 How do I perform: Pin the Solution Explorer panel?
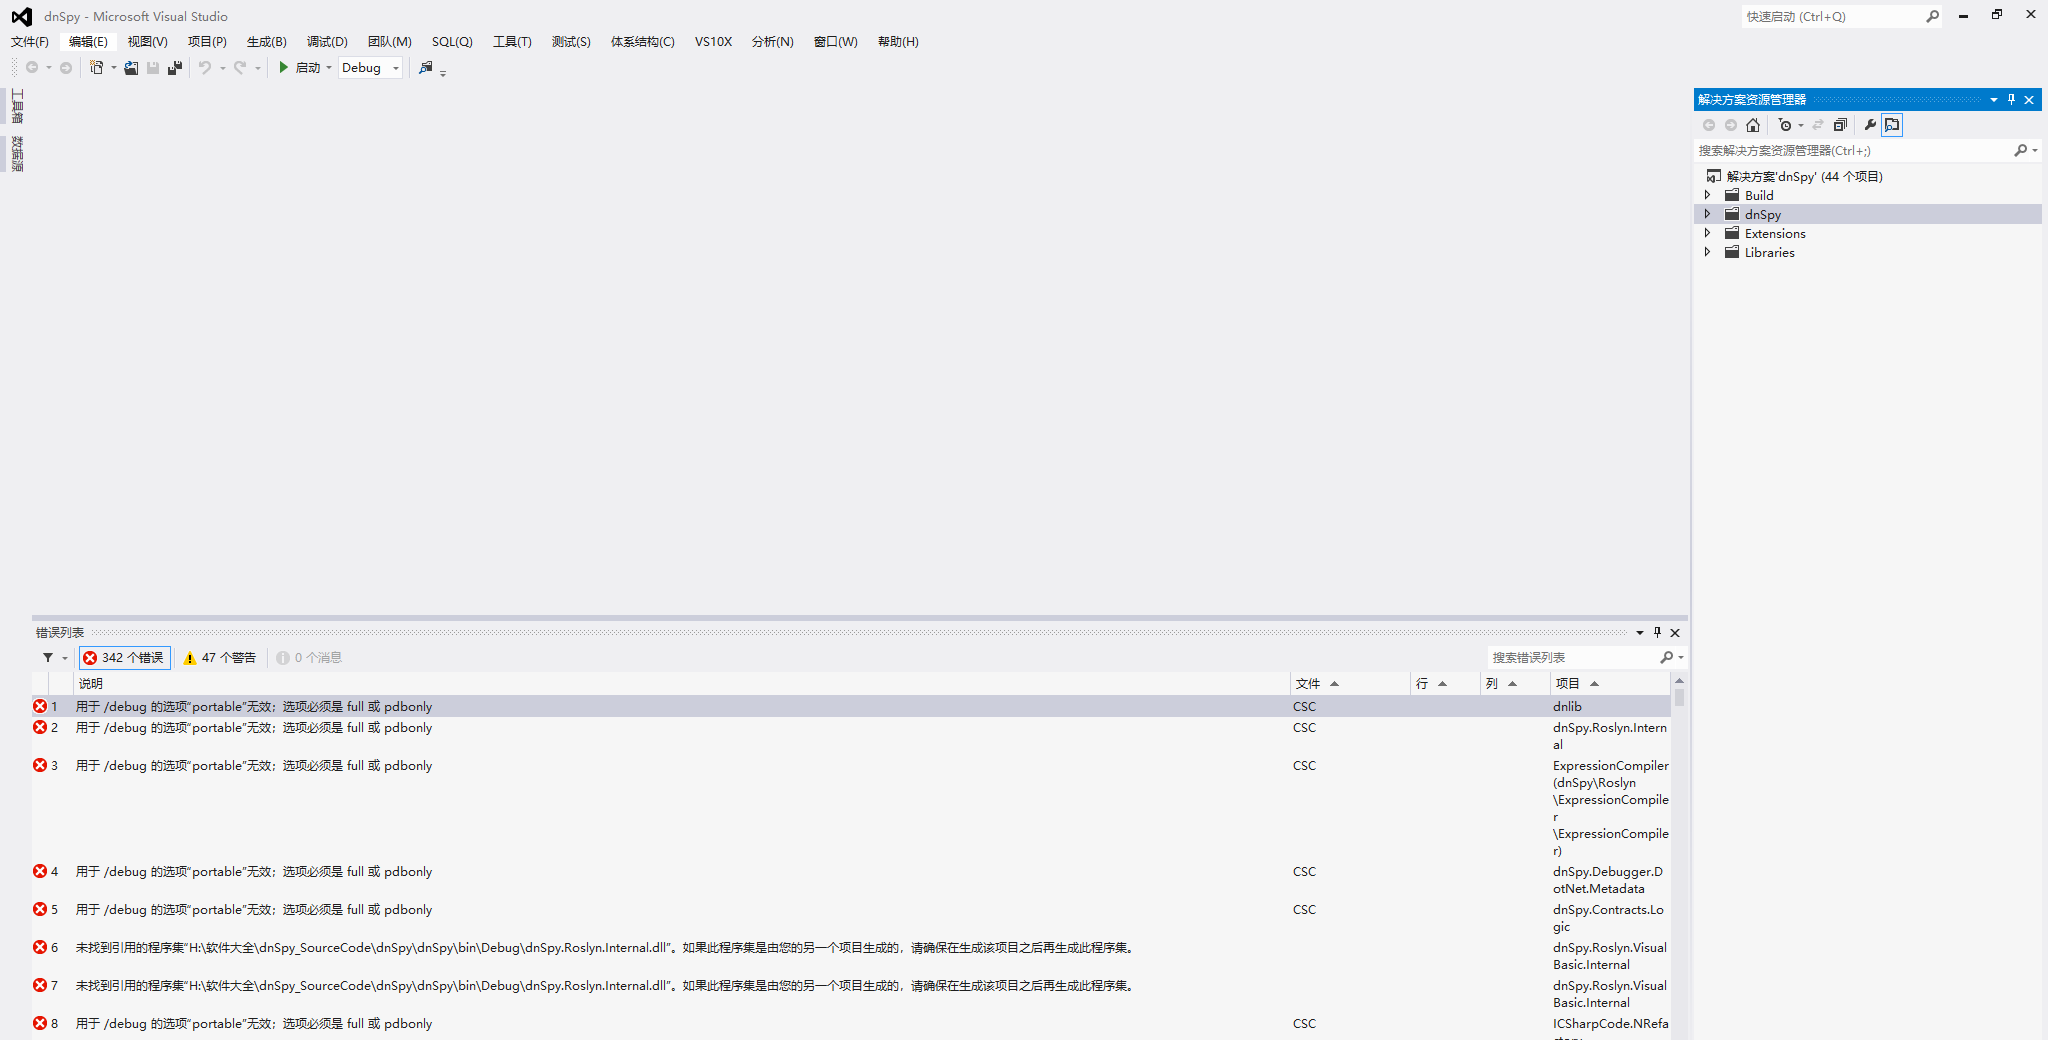coord(2011,99)
